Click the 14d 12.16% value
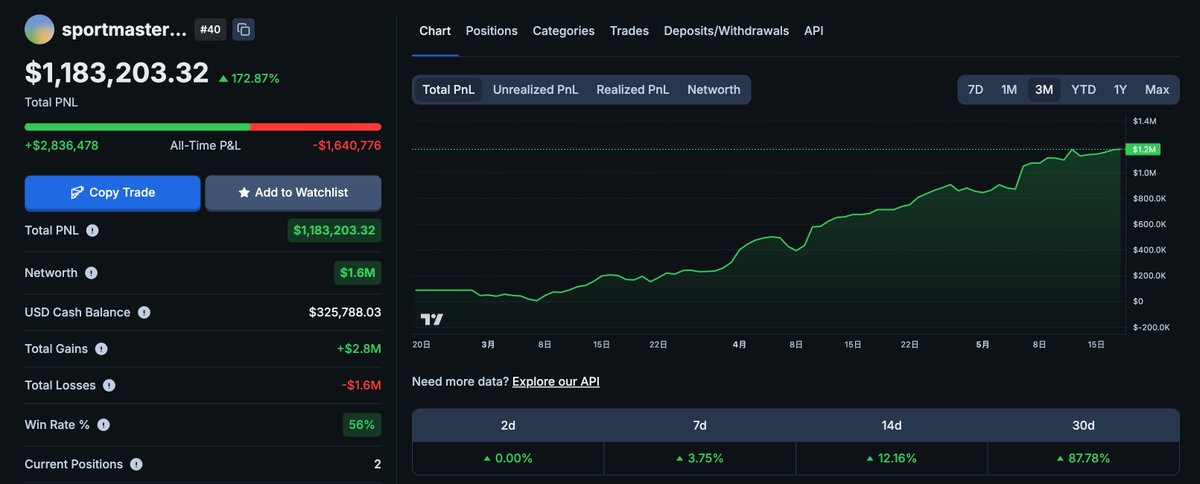Viewport: 1200px width, 484px height. click(892, 458)
